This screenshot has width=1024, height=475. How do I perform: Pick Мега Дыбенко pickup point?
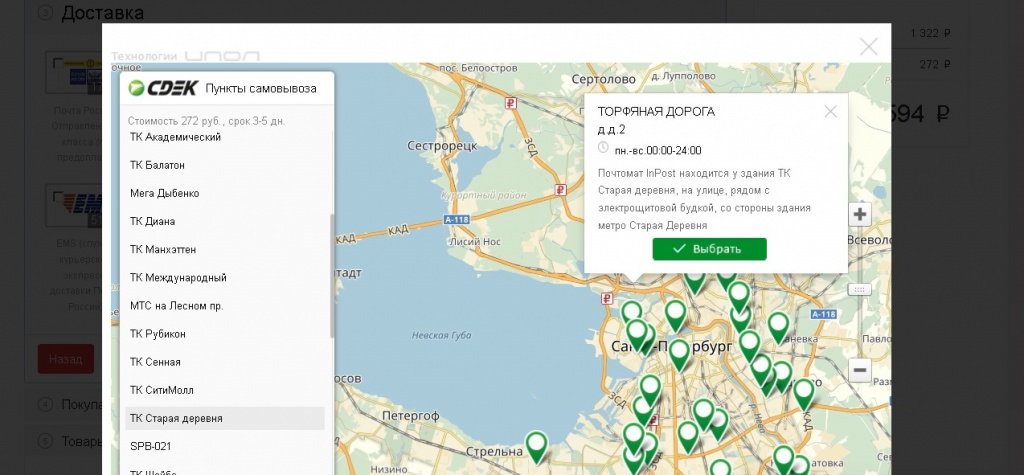click(x=165, y=193)
